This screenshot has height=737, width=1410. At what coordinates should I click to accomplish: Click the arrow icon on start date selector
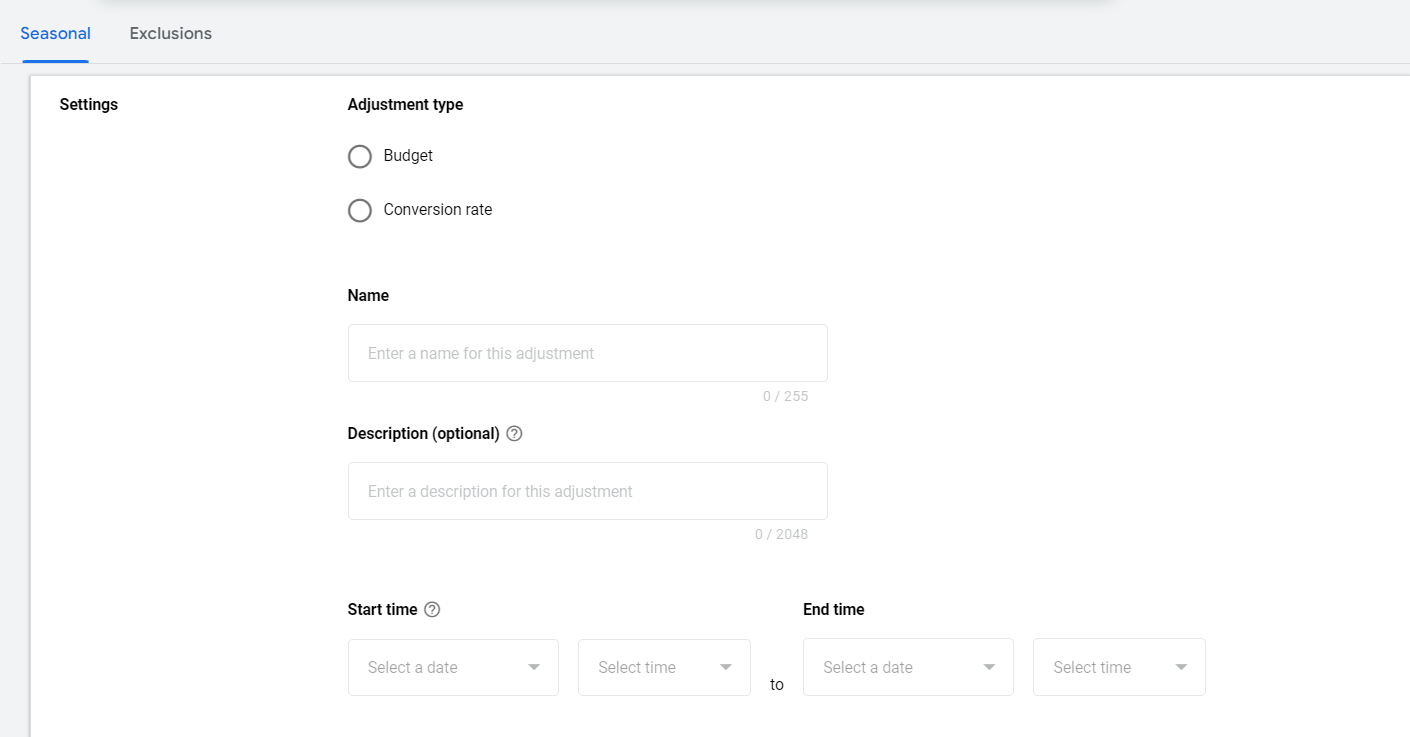[534, 667]
